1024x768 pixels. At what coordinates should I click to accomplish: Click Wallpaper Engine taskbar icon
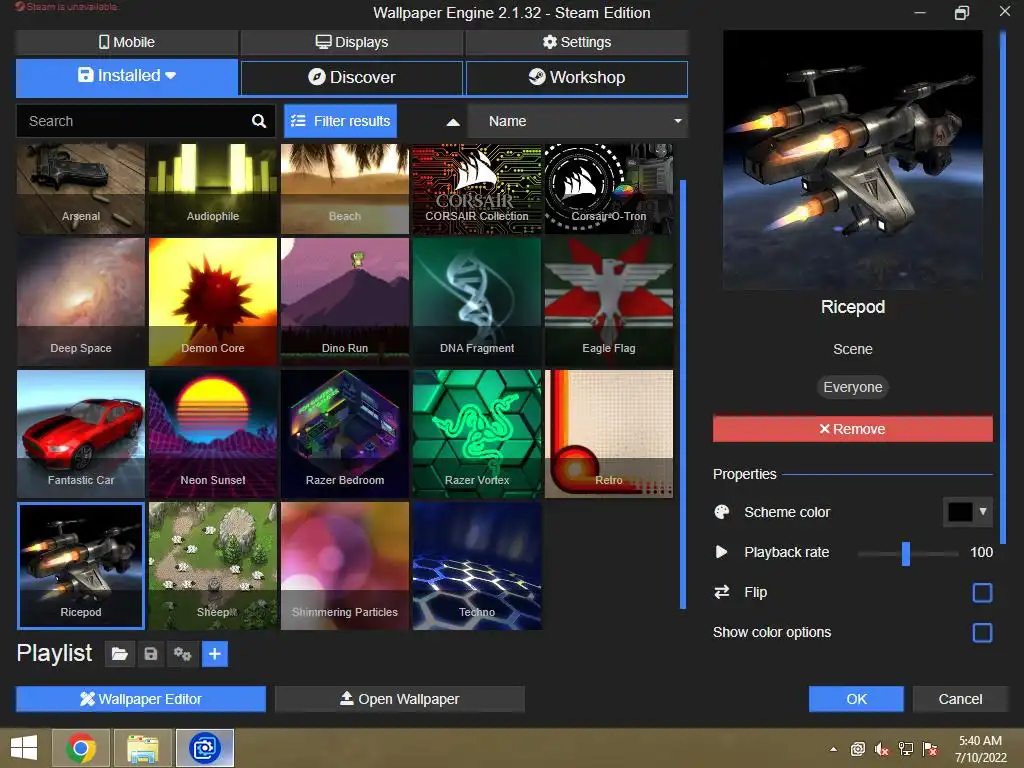pos(205,748)
